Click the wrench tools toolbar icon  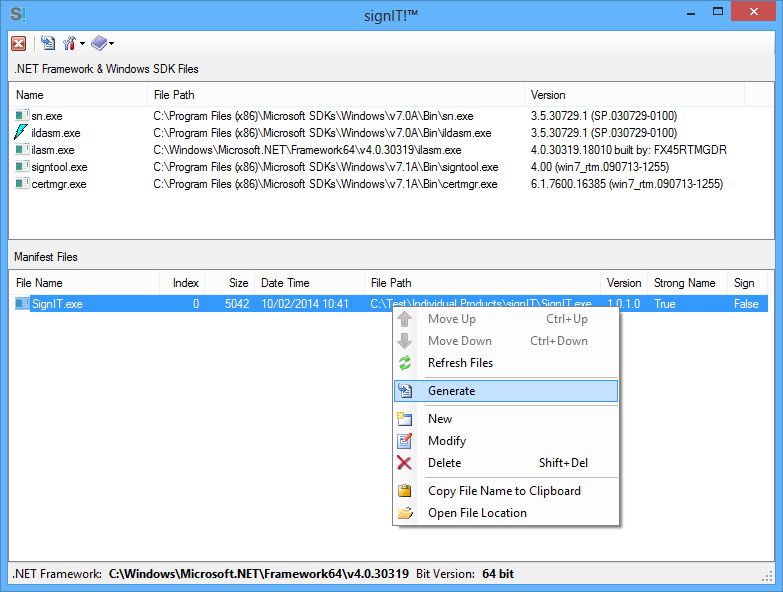click(70, 43)
